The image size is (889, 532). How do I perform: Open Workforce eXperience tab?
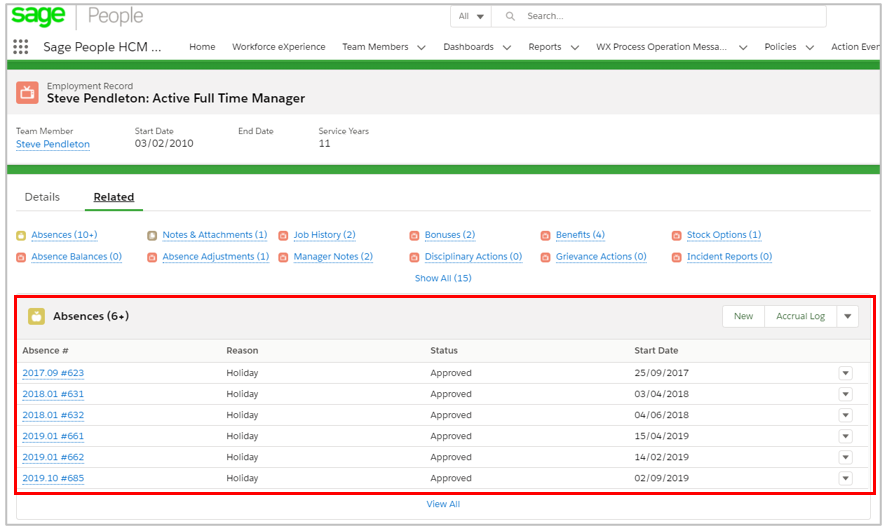278,47
